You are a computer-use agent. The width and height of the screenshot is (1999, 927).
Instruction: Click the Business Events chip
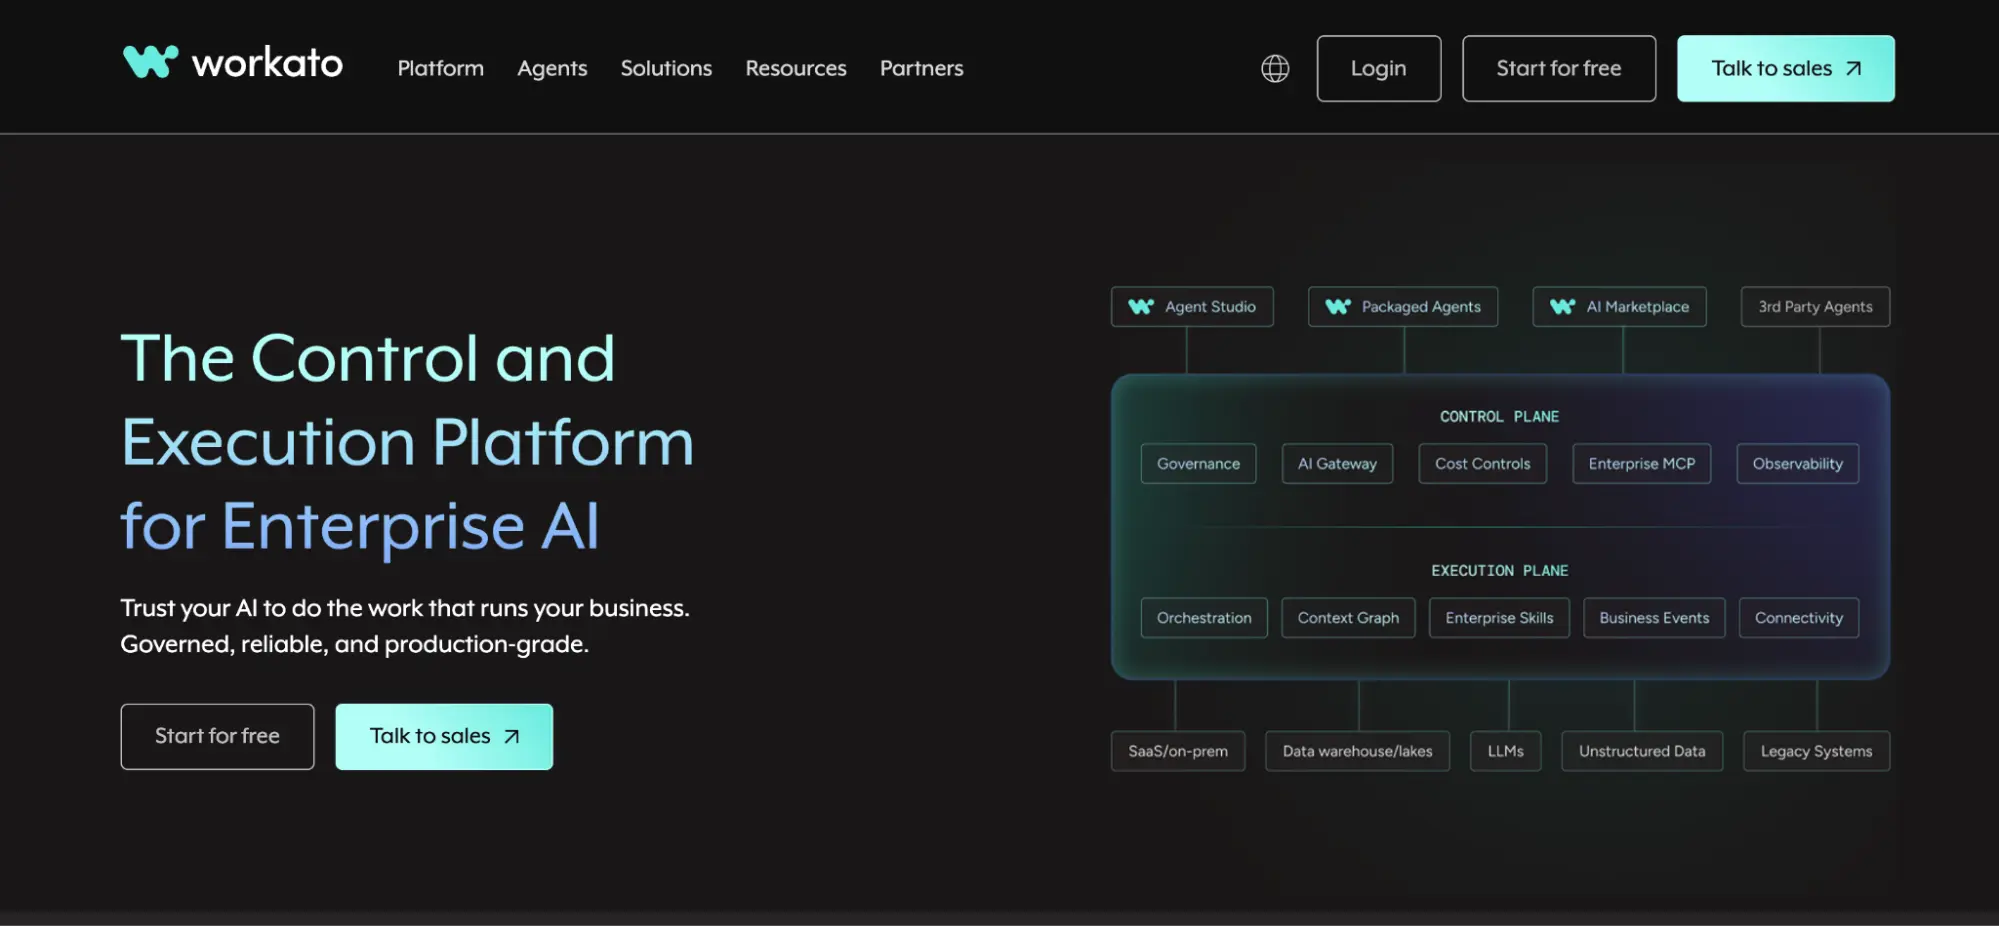[1655, 618]
